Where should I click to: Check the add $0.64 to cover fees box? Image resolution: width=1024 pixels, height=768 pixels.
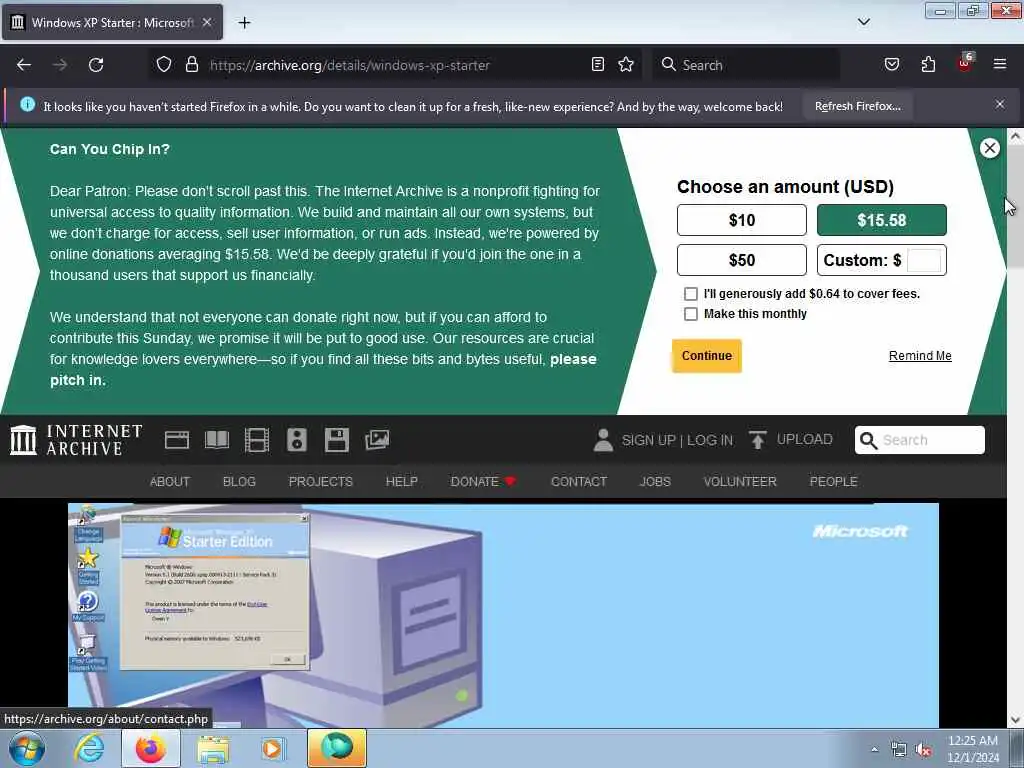690,294
